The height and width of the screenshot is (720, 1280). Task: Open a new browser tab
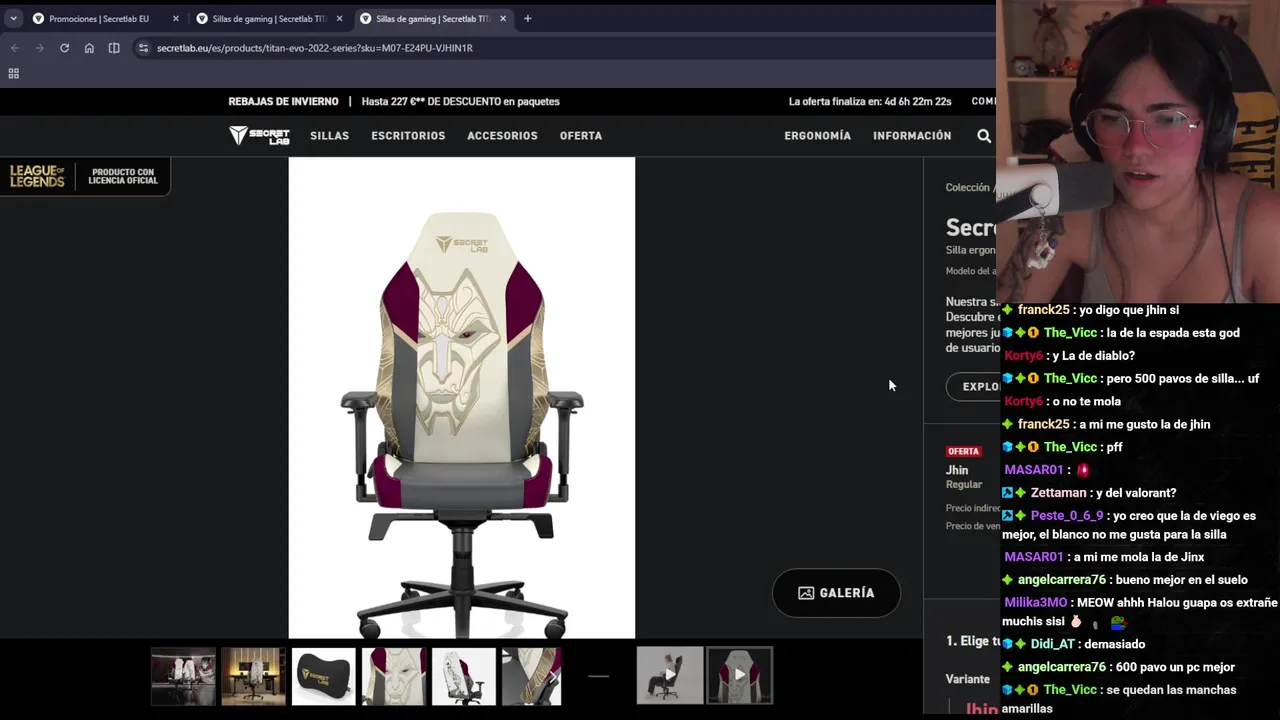click(x=527, y=18)
